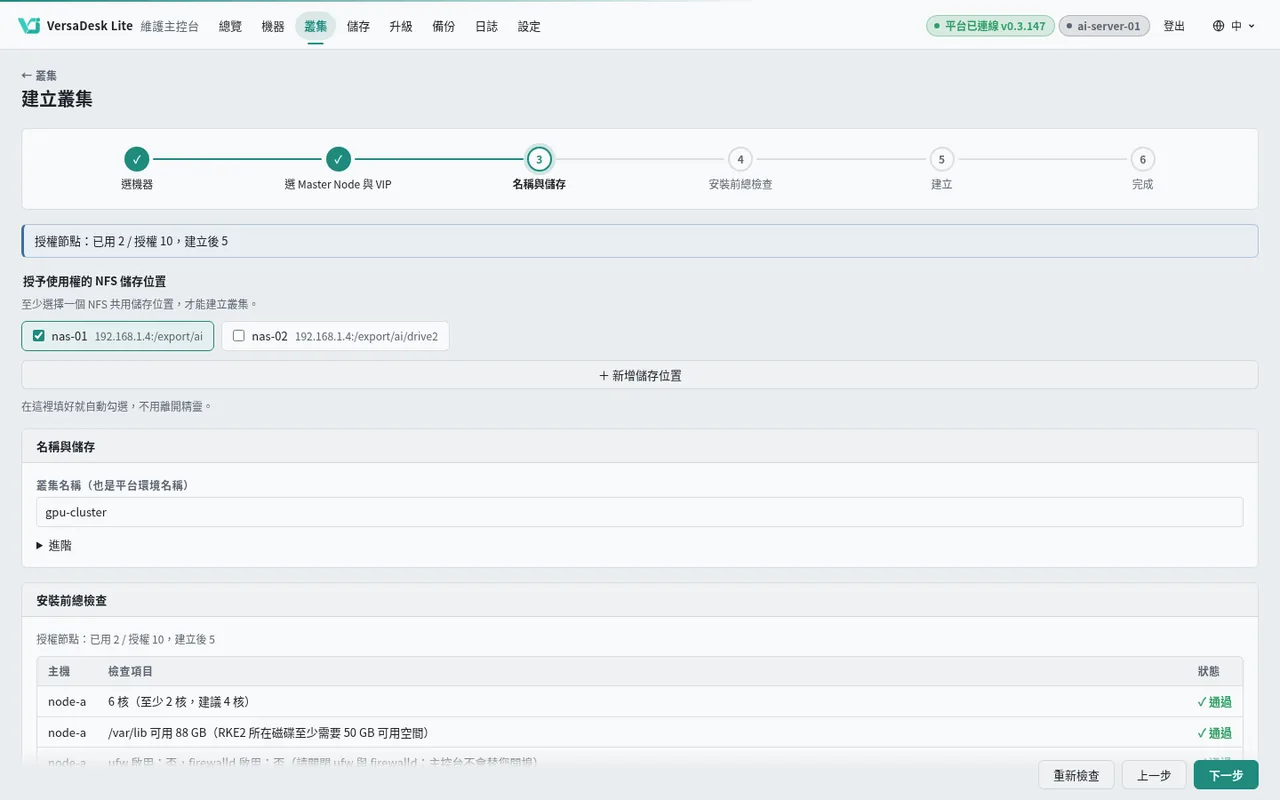
Task: Click the step 4 安裝前總檢查 circle
Action: coord(740,159)
